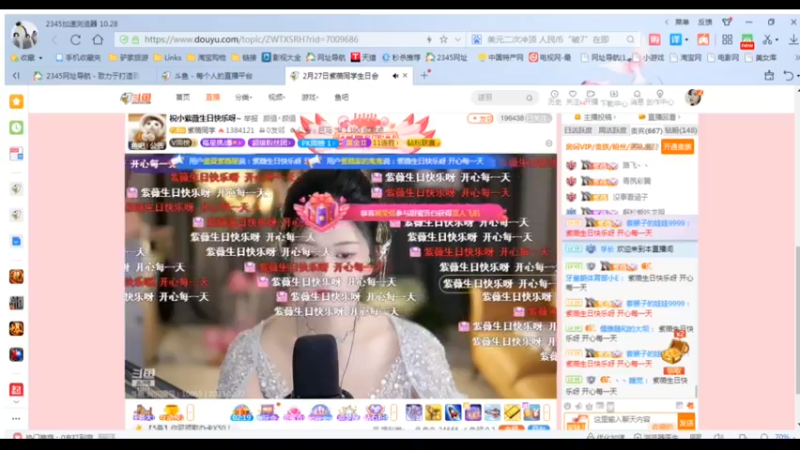Open the blue translate extension icon
The width and height of the screenshot is (800, 450).
coord(675,39)
